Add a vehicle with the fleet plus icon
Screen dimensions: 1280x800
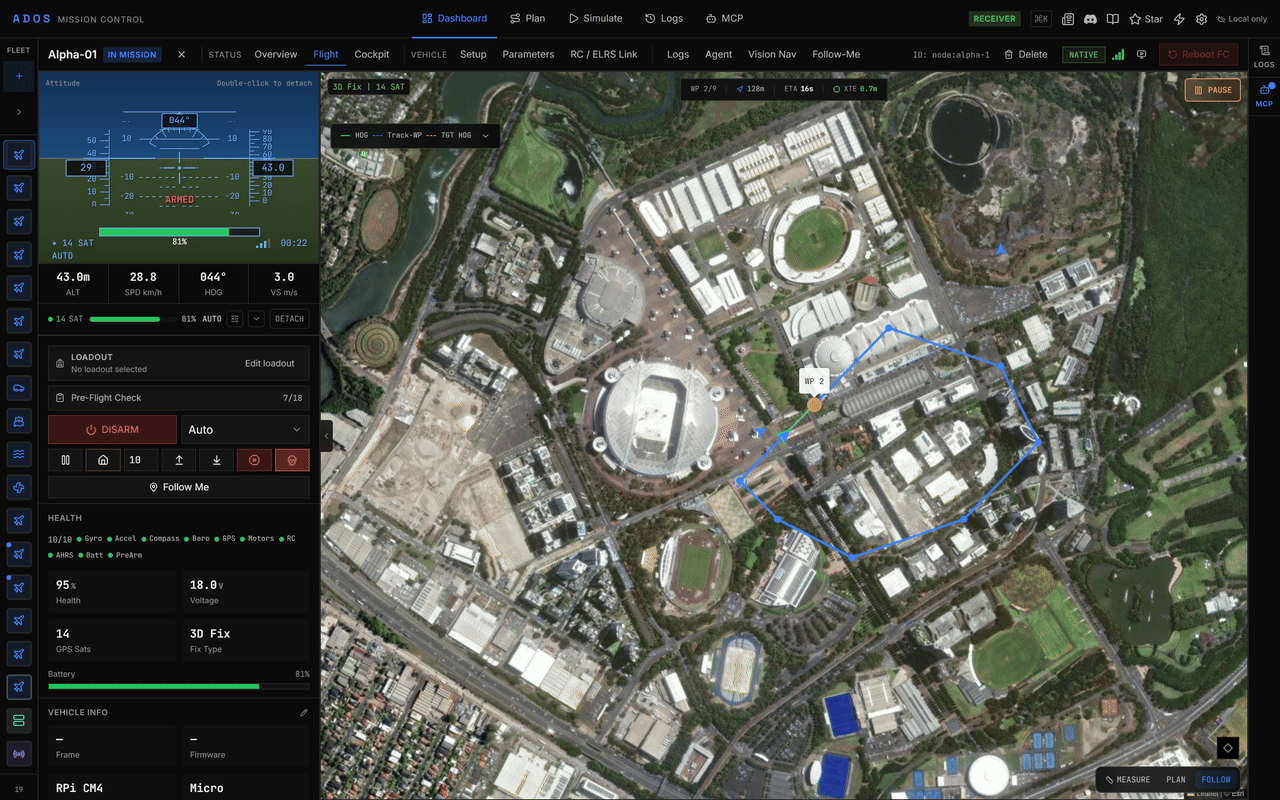tap(19, 76)
